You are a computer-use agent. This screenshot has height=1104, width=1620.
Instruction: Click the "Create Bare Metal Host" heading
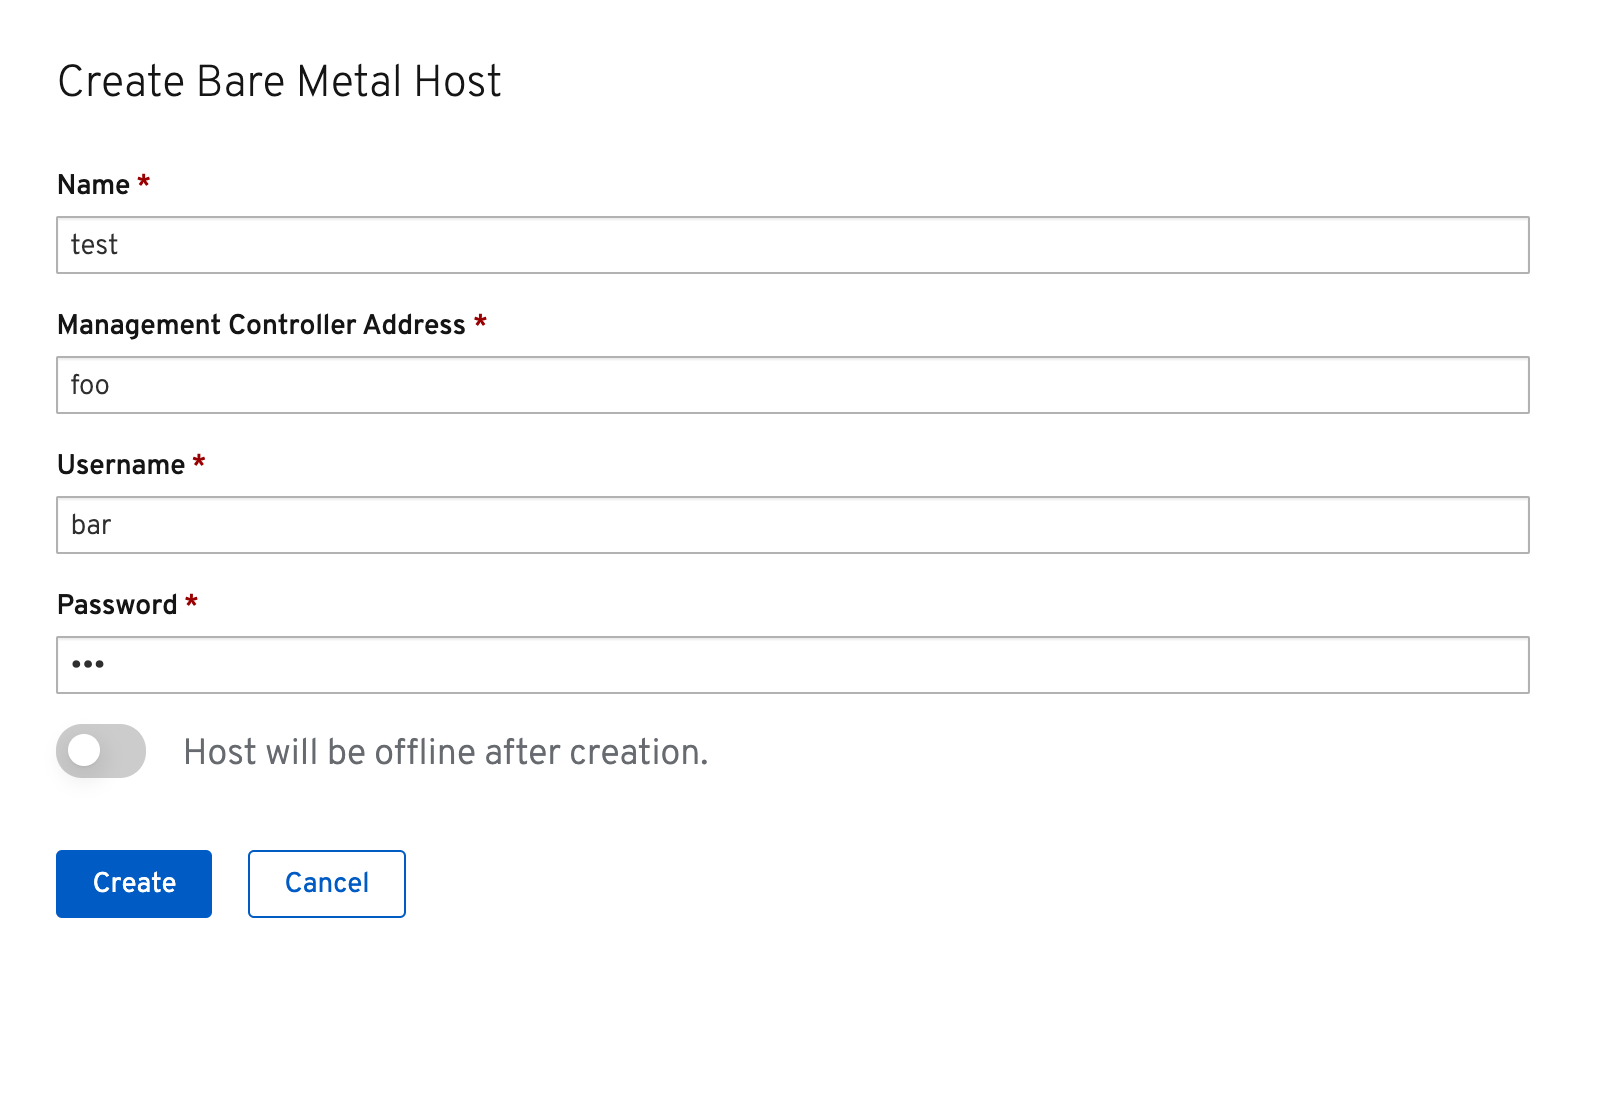pyautogui.click(x=280, y=82)
